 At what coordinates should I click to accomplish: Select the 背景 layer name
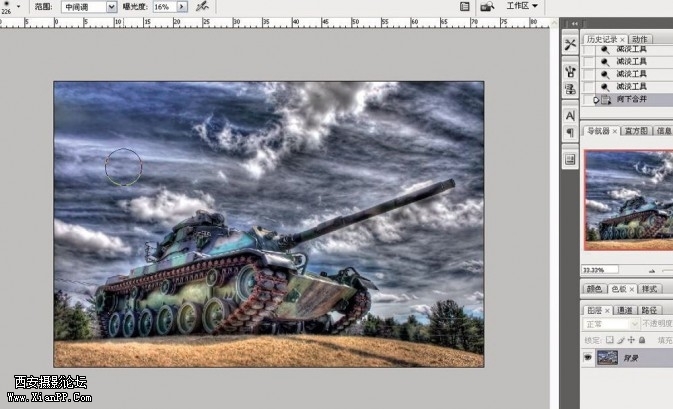point(631,358)
